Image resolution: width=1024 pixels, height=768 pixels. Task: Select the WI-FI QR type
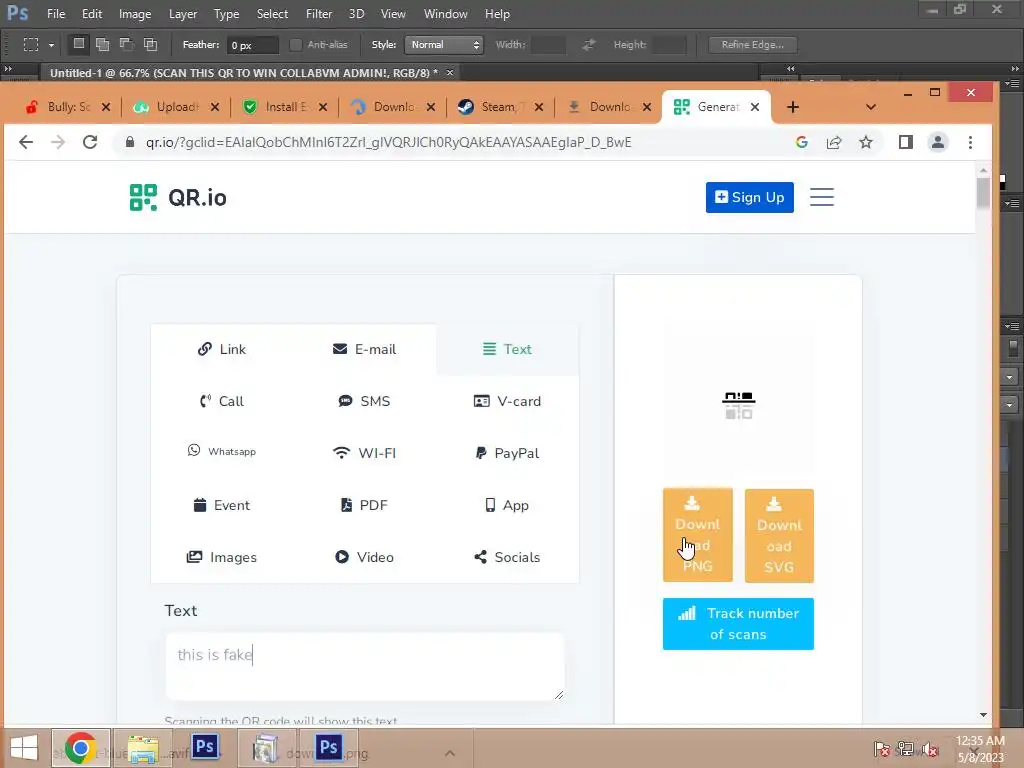(x=364, y=453)
